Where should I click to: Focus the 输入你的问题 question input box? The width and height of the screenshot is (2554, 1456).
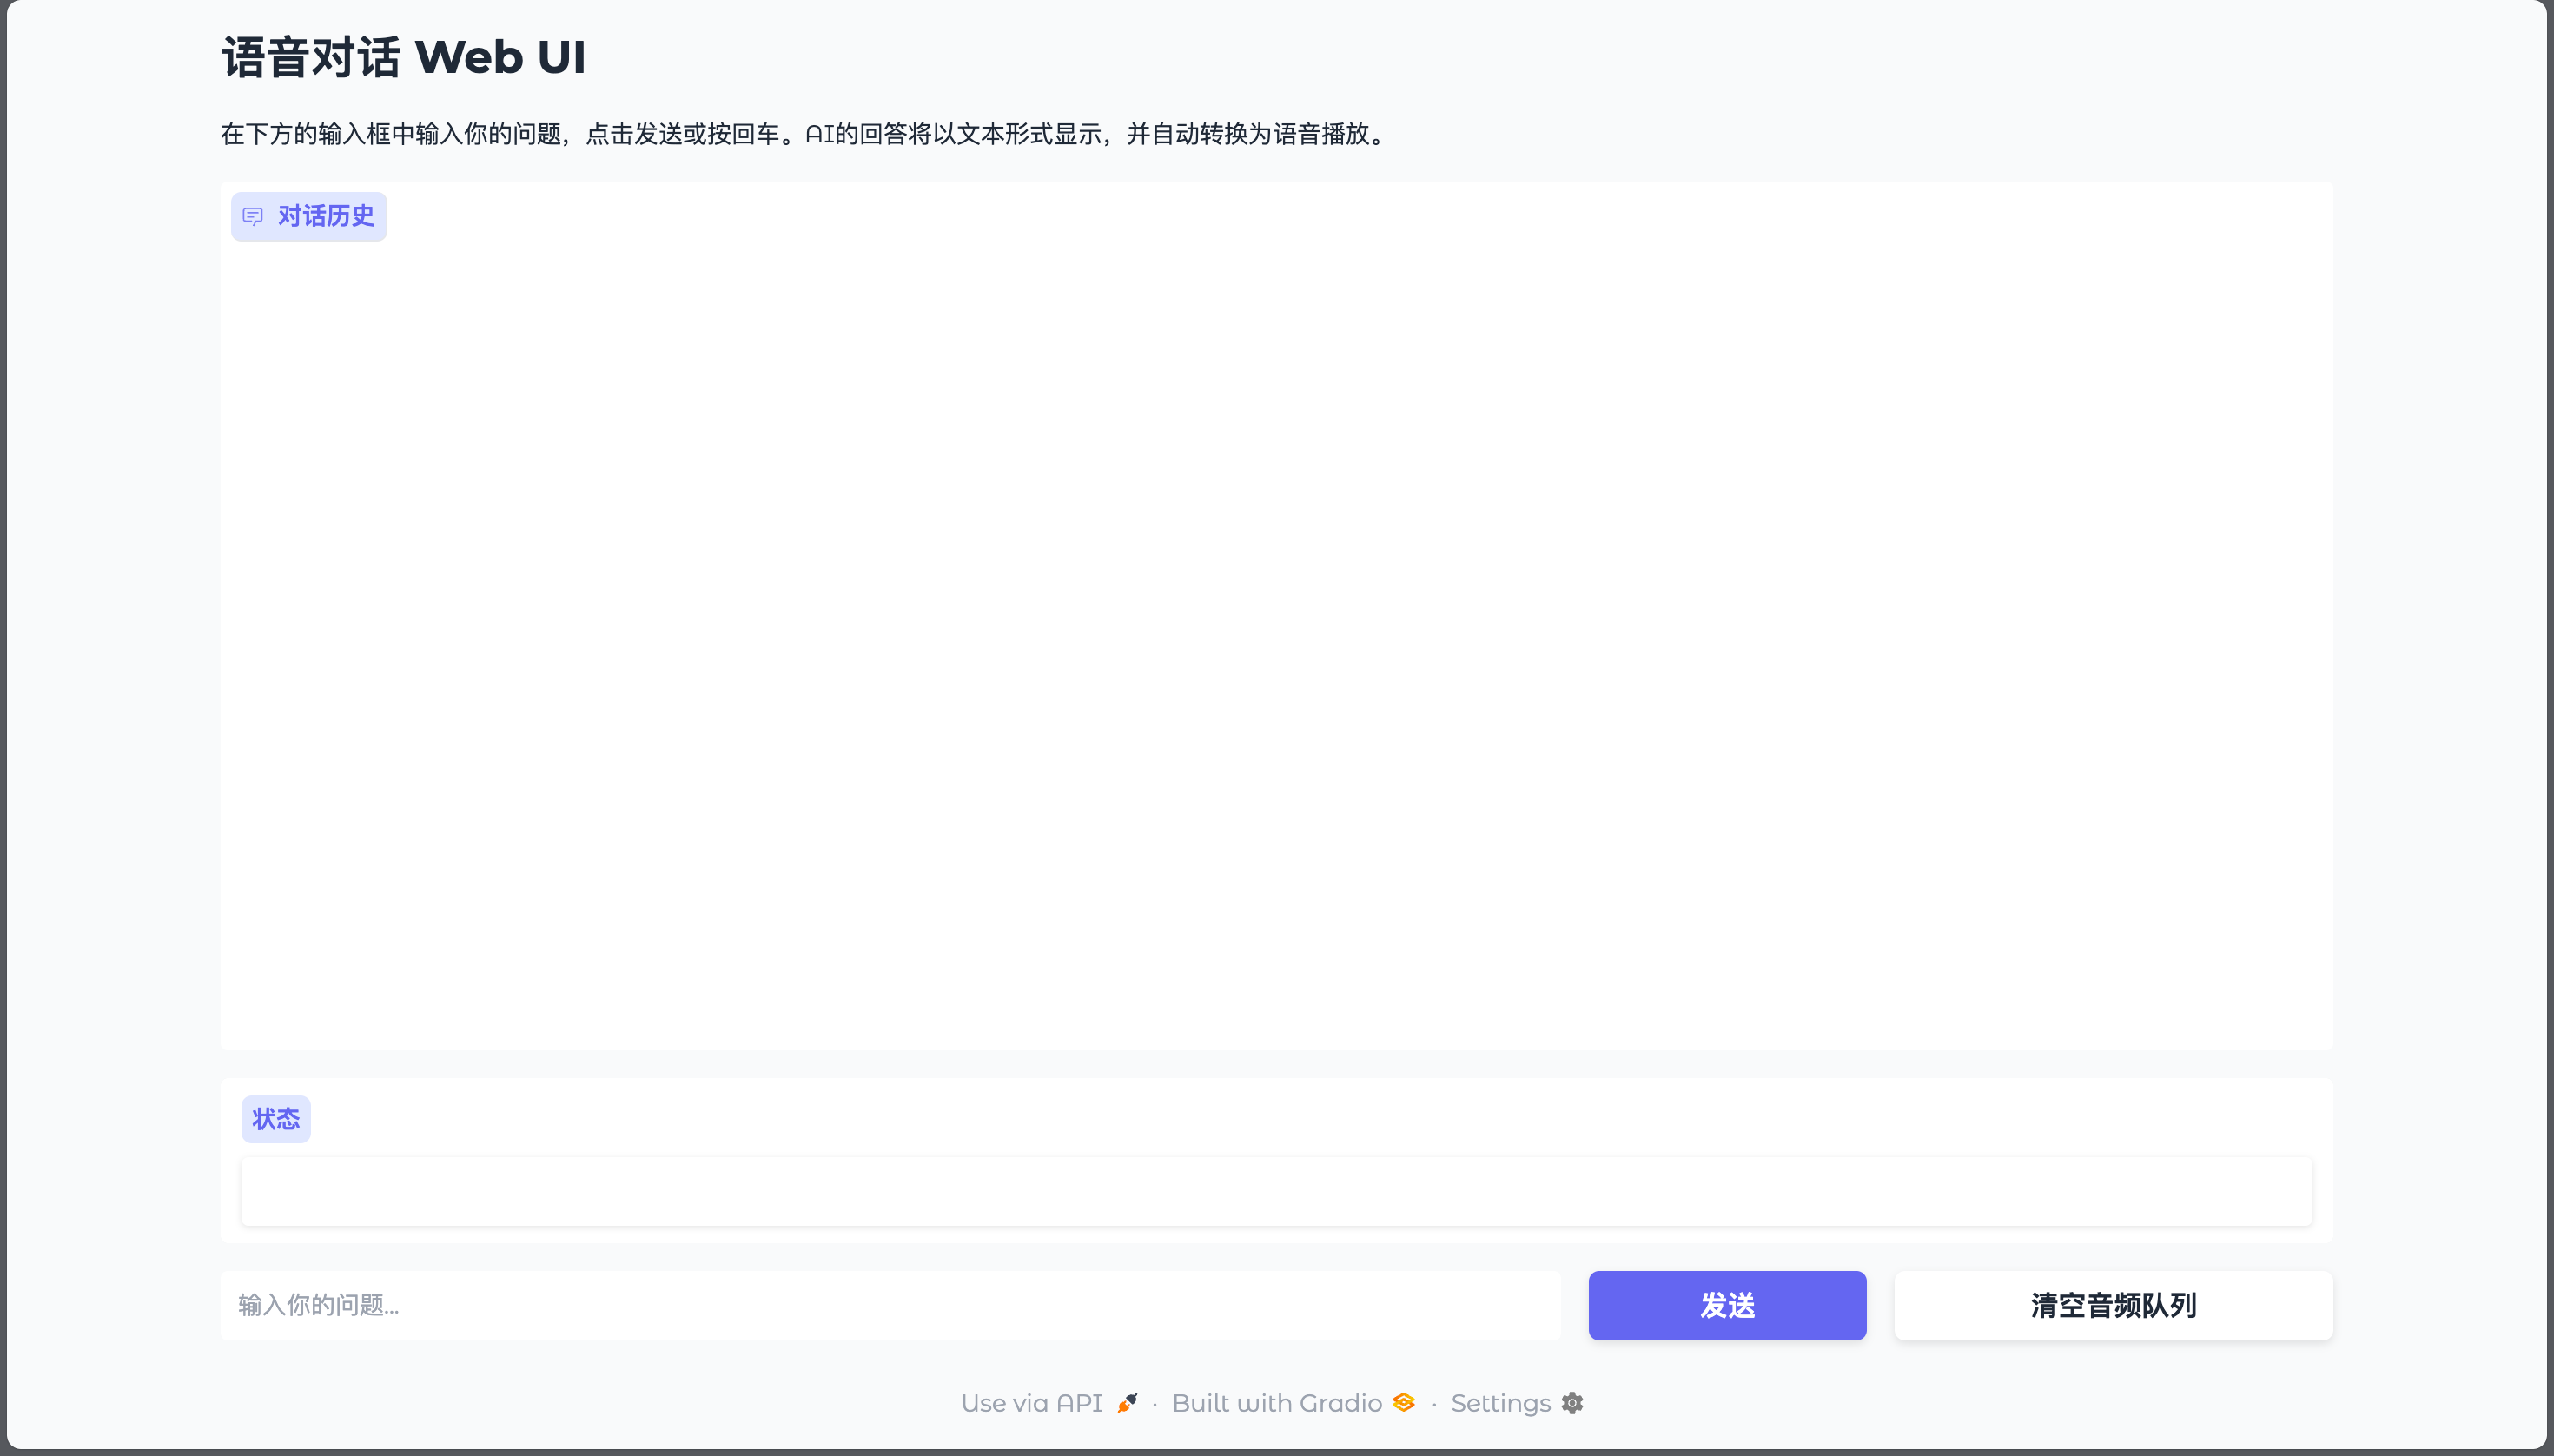pos(889,1305)
